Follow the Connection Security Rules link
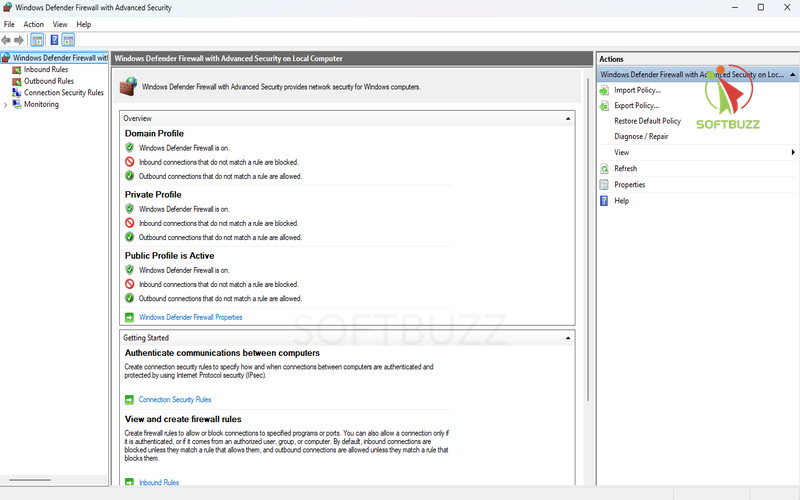 tap(175, 399)
